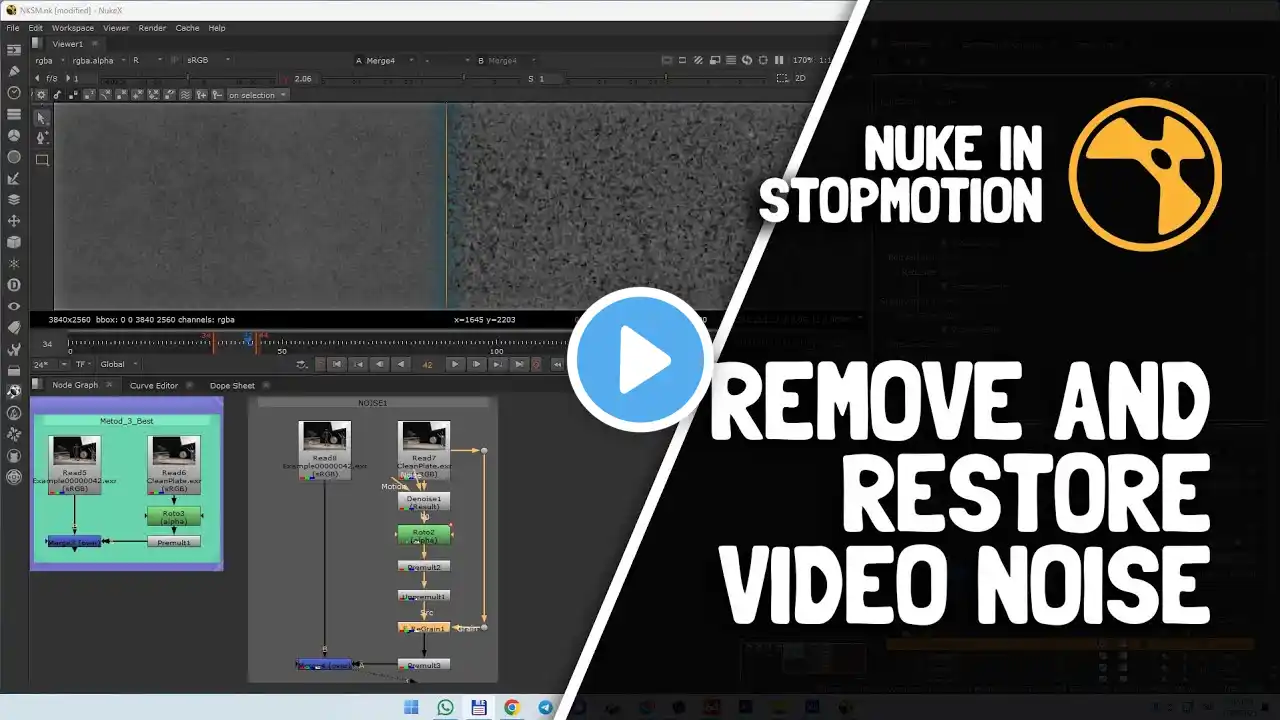The image size is (1280, 720).
Task: Click the viewer settings gear icon
Action: click(41, 95)
